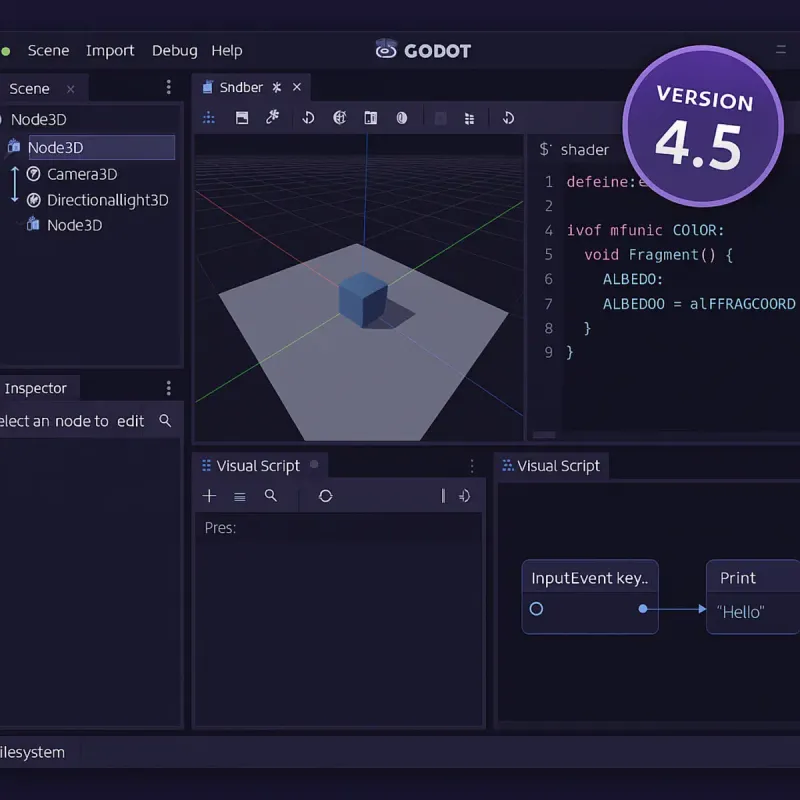Select the multi-select toolbar icon
Image resolution: width=800 pixels, height=800 pixels.
pos(208,118)
